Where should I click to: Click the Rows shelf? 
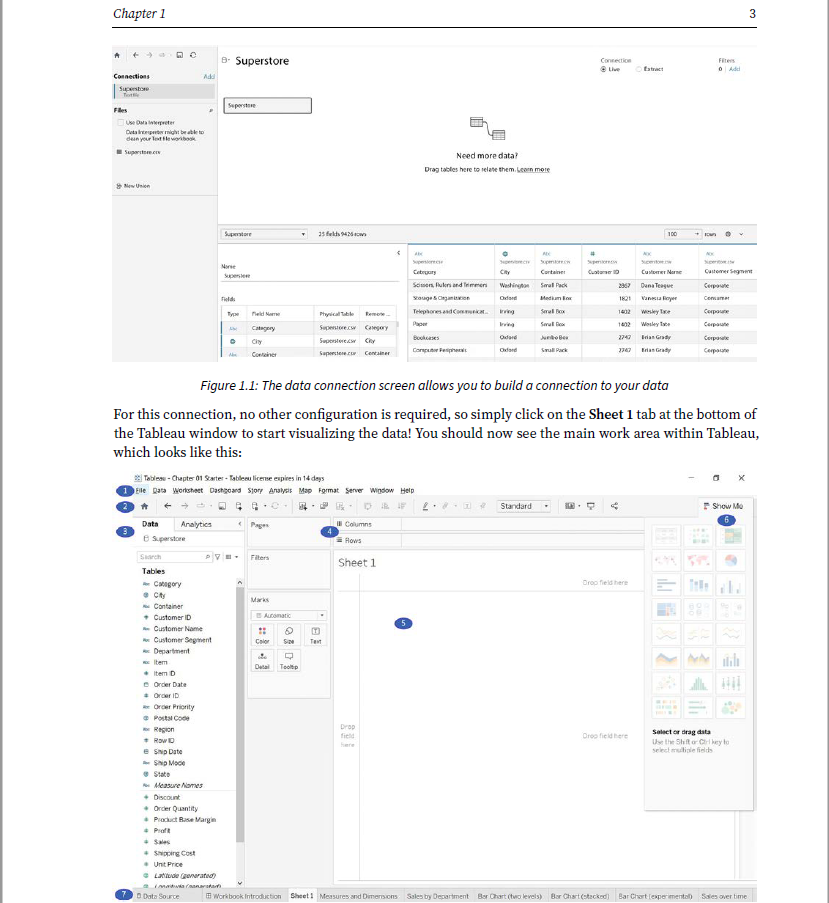489,540
